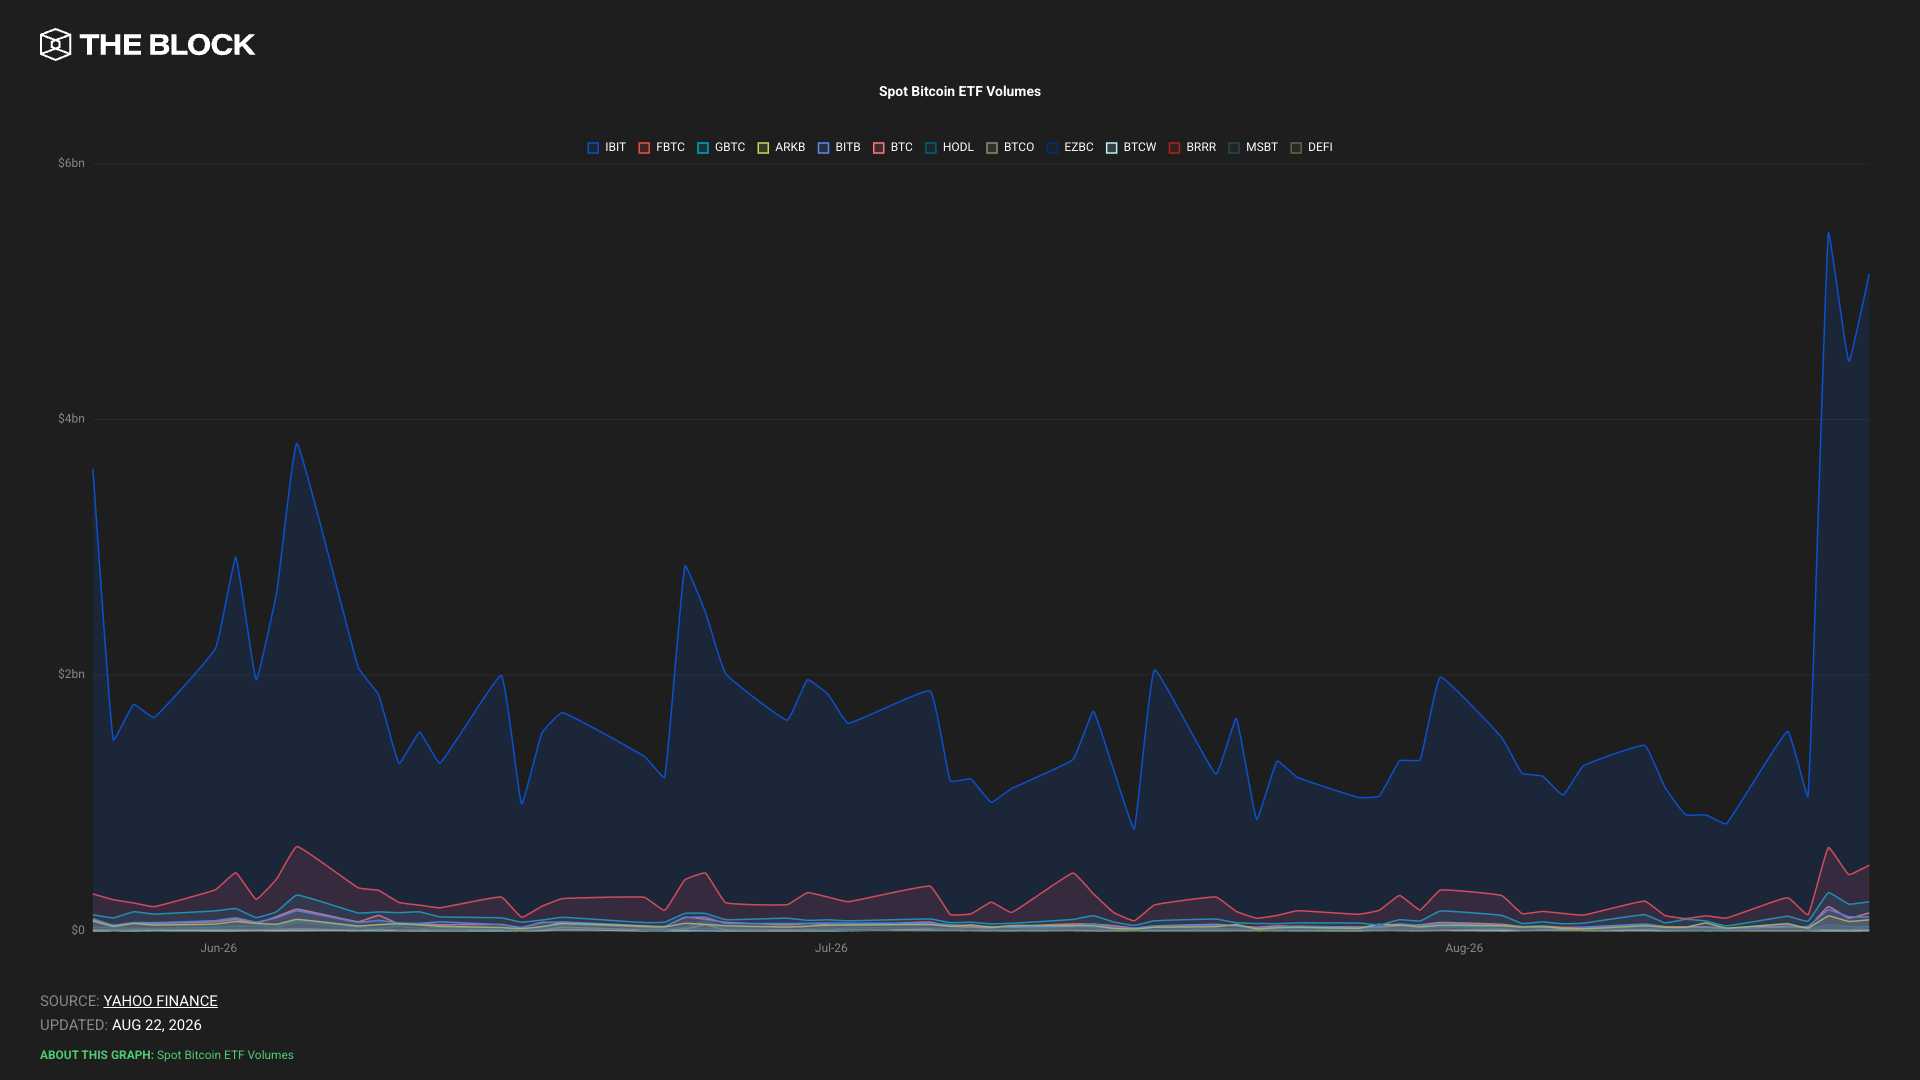
Task: Click the green Spot Bitcoin ETF Volumes link
Action: (225, 1055)
